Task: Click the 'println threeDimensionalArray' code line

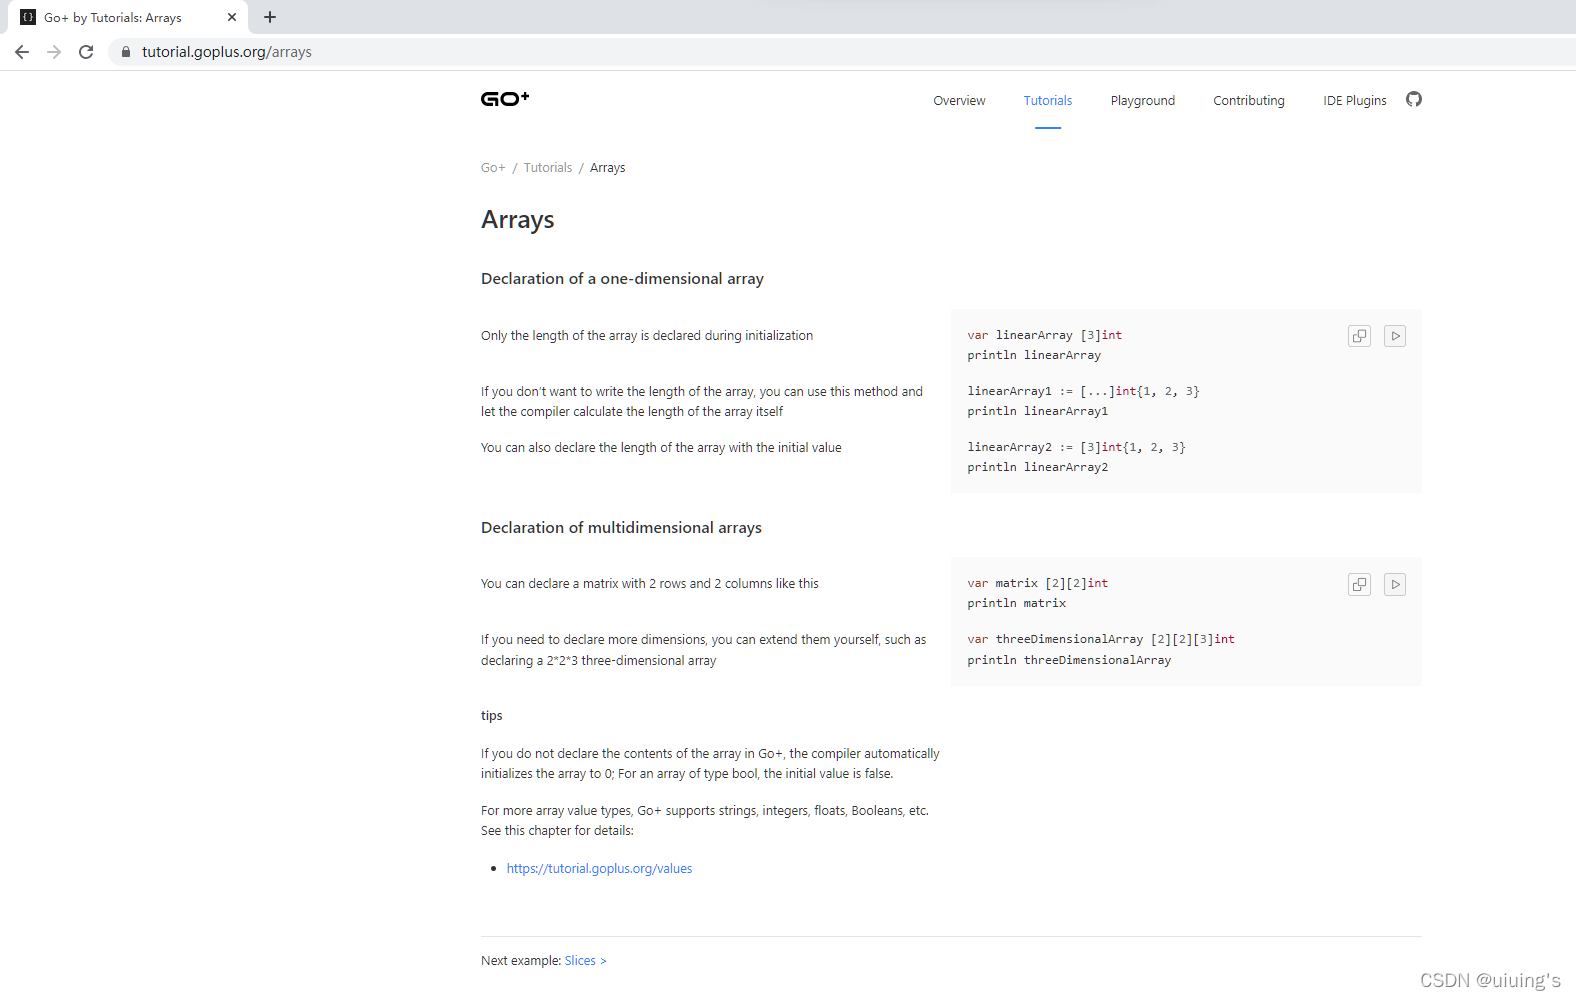Action: click(1069, 661)
